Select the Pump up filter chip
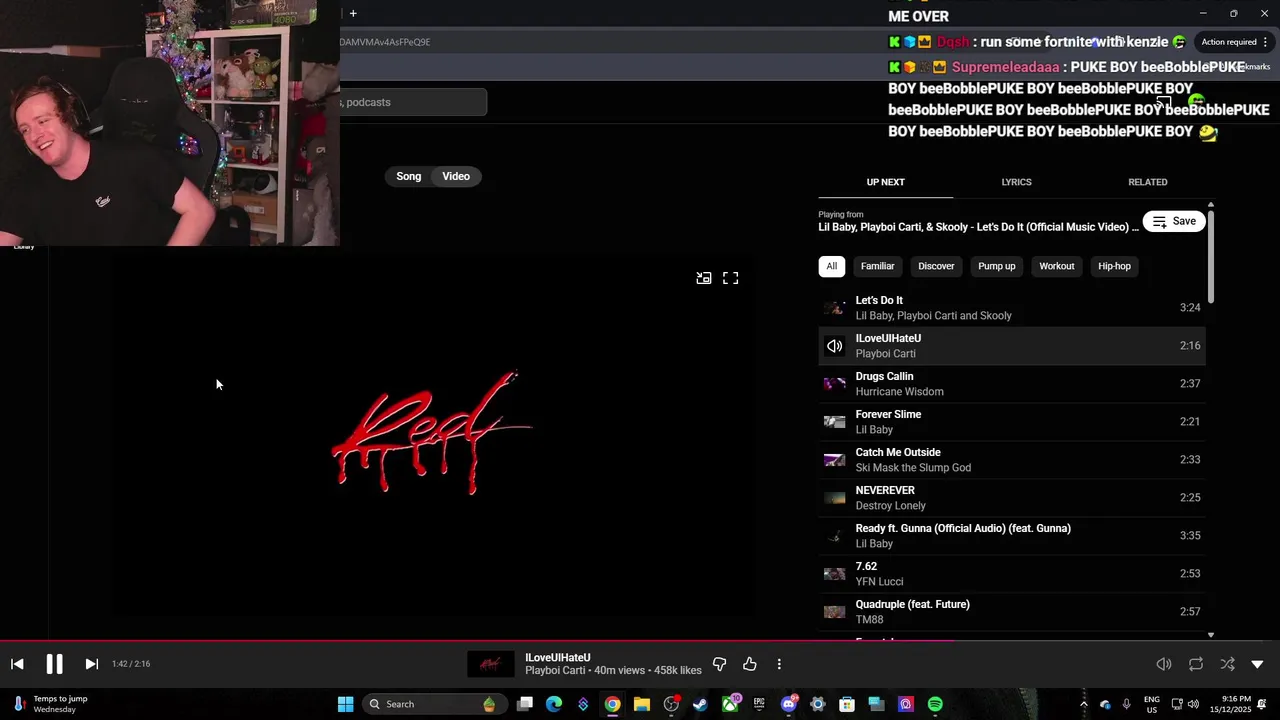Image resolution: width=1280 pixels, height=720 pixels. point(996,266)
